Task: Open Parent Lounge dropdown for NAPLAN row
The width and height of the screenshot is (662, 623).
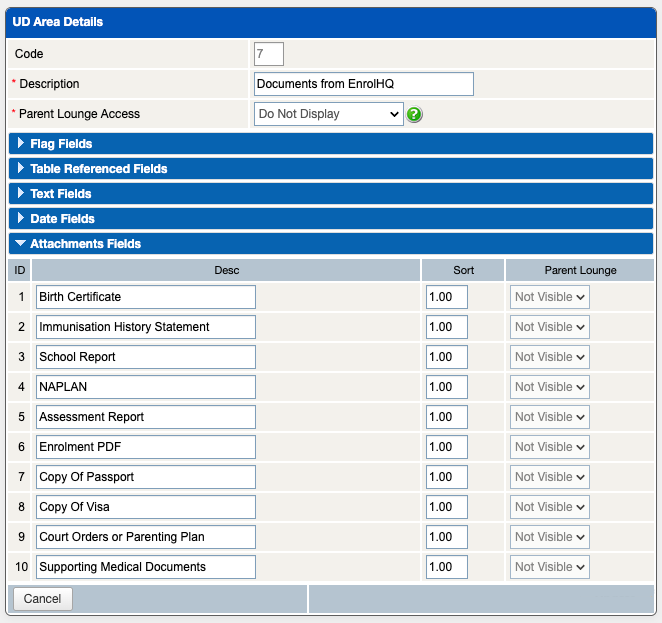Action: point(549,387)
